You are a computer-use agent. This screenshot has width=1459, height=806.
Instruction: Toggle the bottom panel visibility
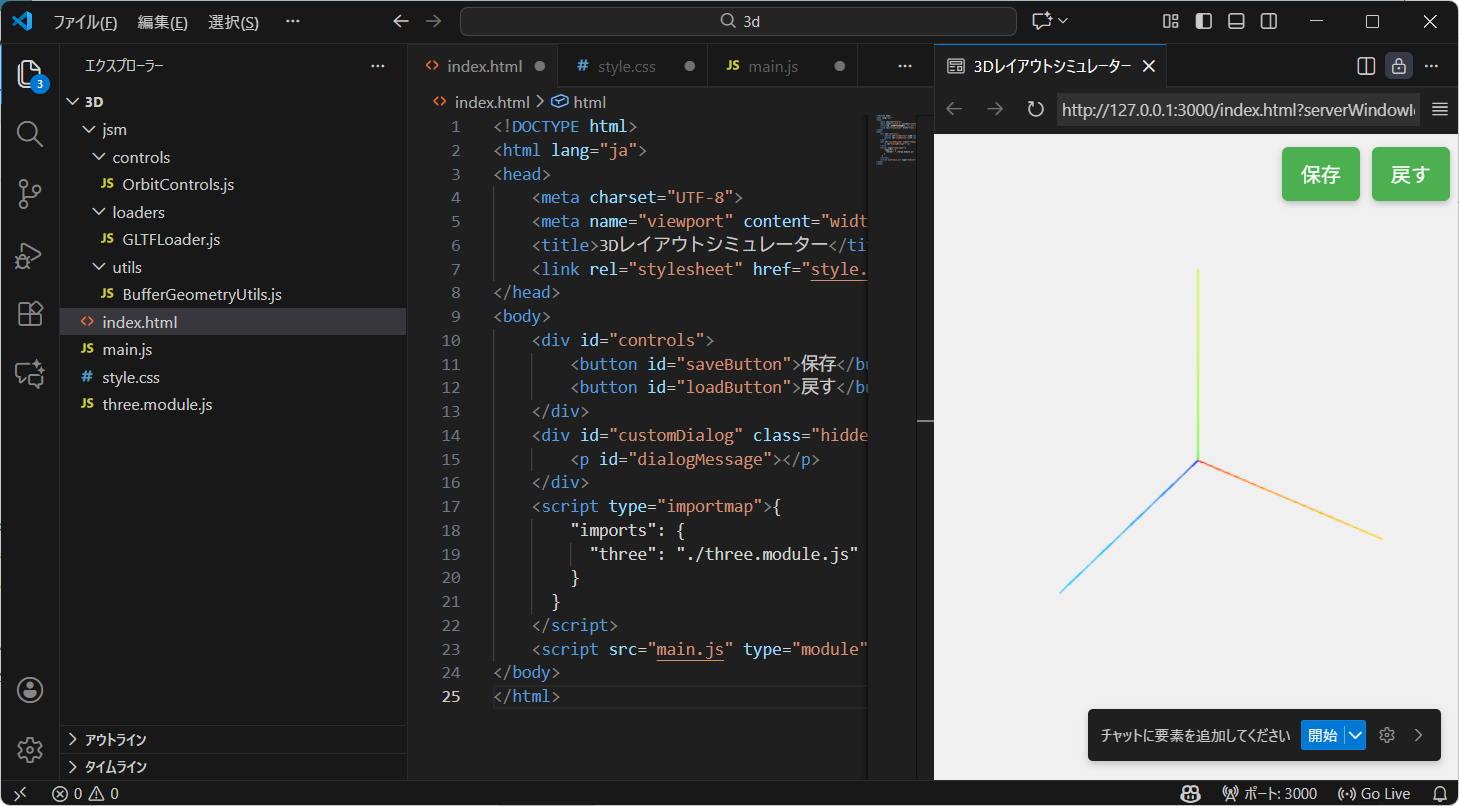point(1236,21)
